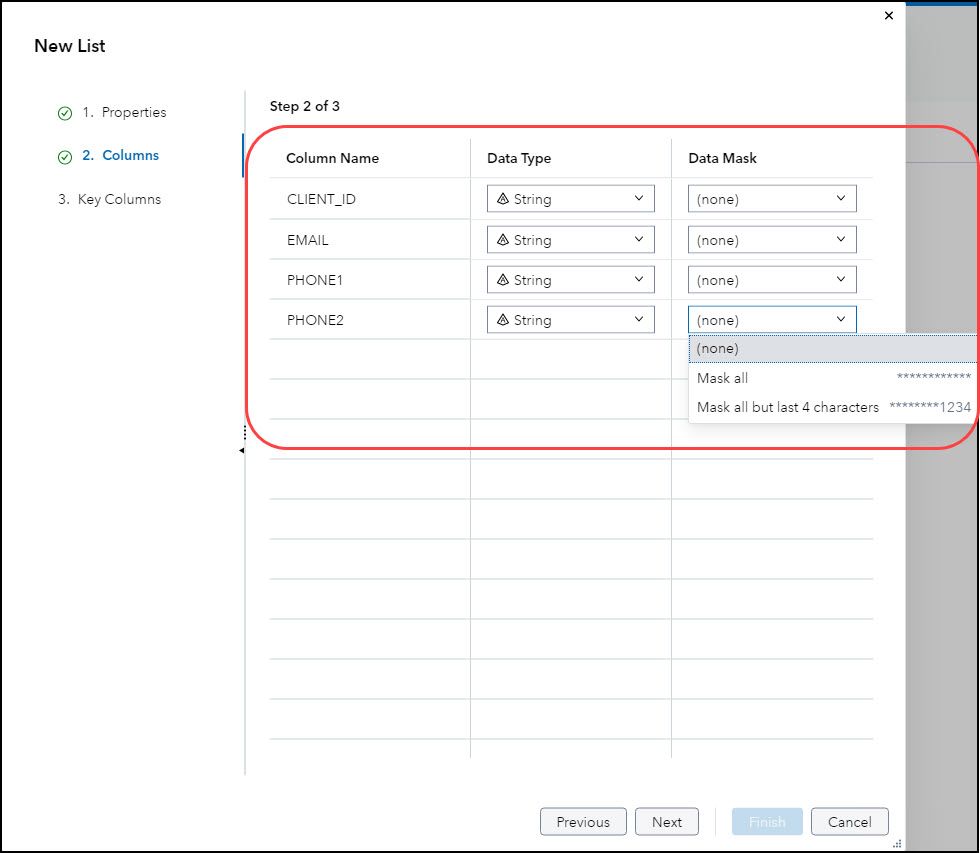
Task: Open the Data Type dropdown for PHONE2
Action: tap(641, 319)
